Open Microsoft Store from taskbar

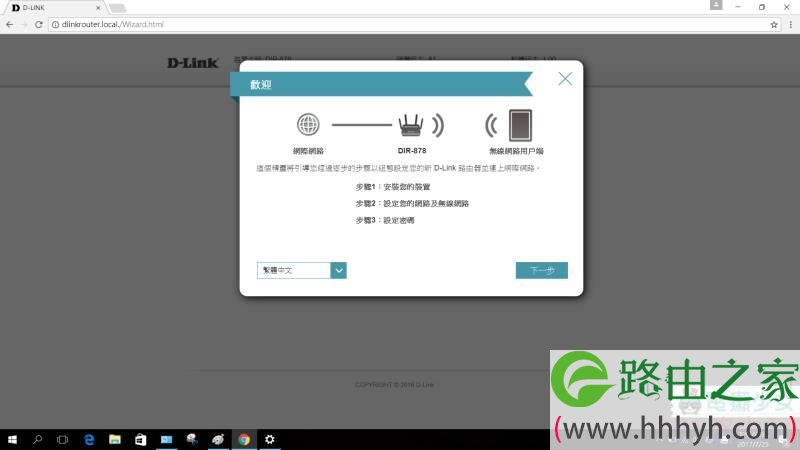pos(140,439)
